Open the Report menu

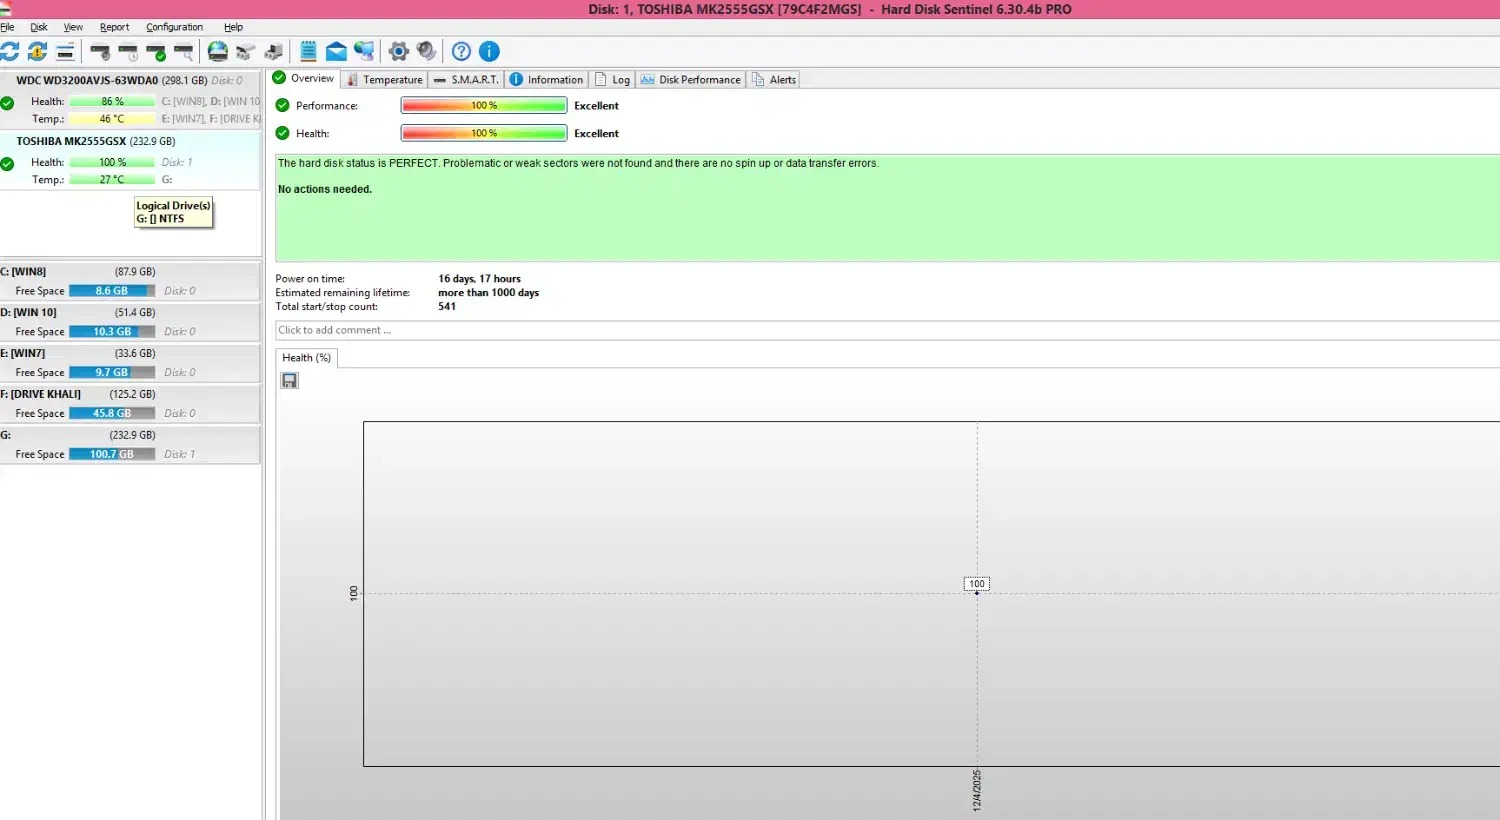point(114,27)
